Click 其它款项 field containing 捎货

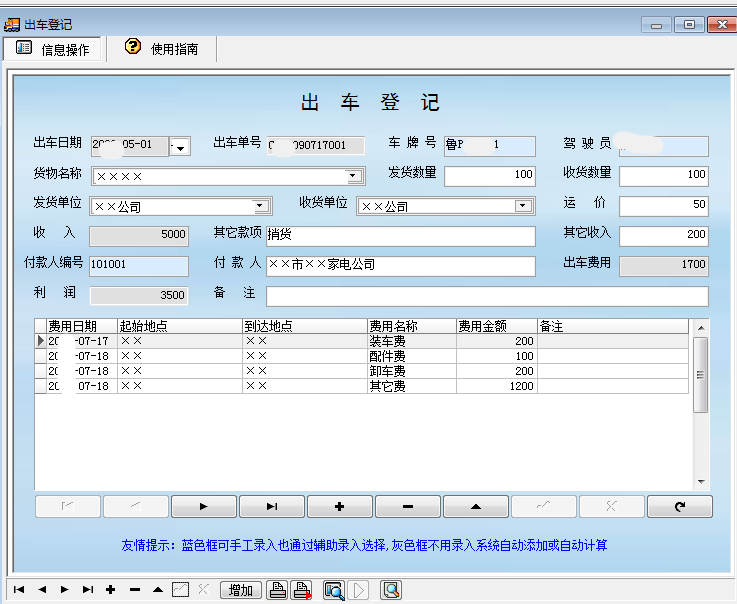tap(400, 235)
